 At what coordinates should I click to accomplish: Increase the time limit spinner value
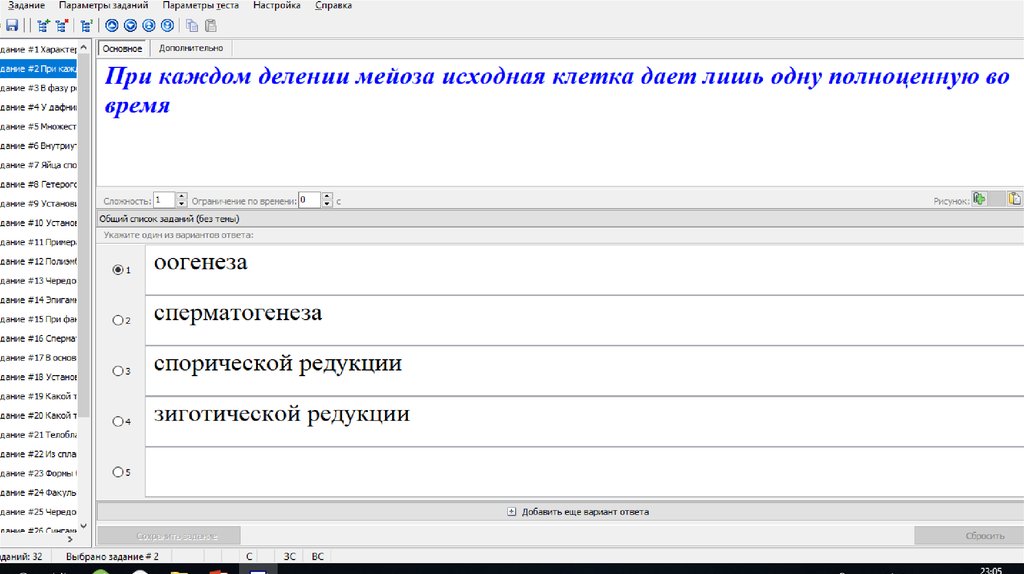[x=328, y=196]
